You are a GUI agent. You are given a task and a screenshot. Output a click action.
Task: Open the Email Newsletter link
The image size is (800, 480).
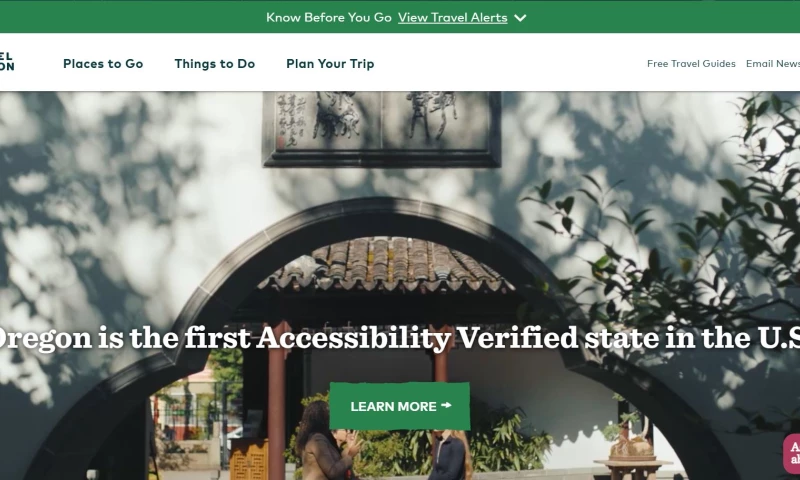click(x=772, y=64)
